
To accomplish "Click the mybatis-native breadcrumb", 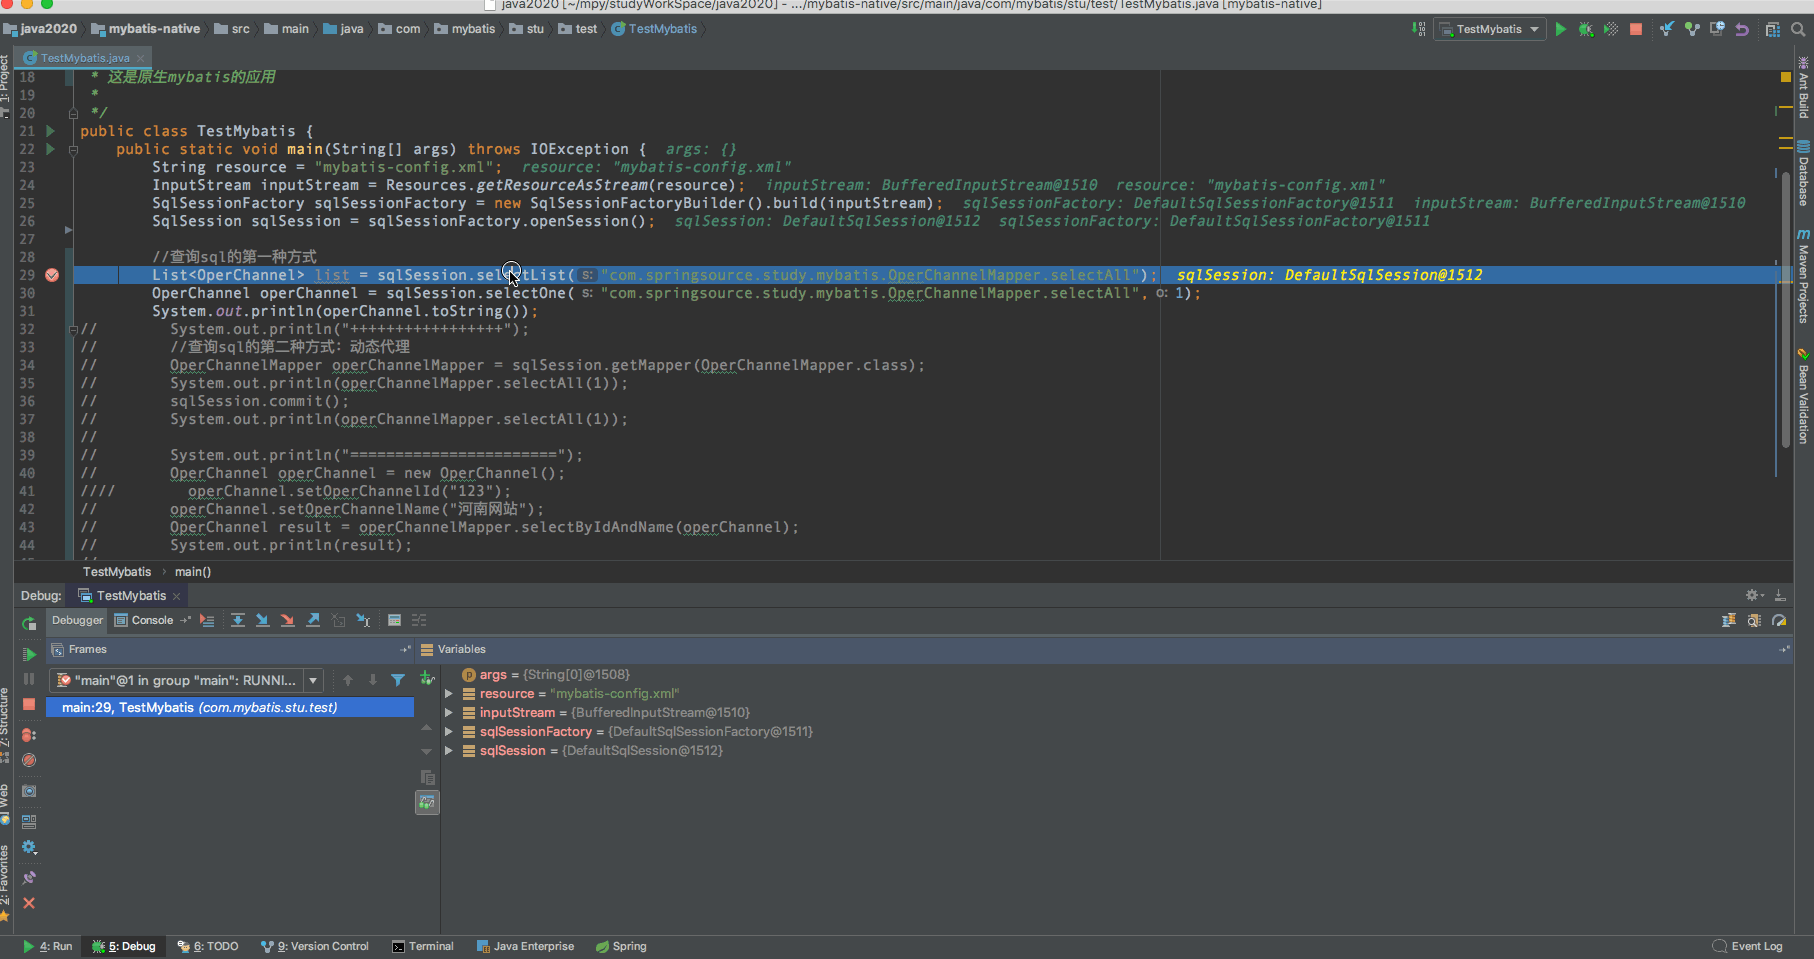I will pyautogui.click(x=146, y=29).
